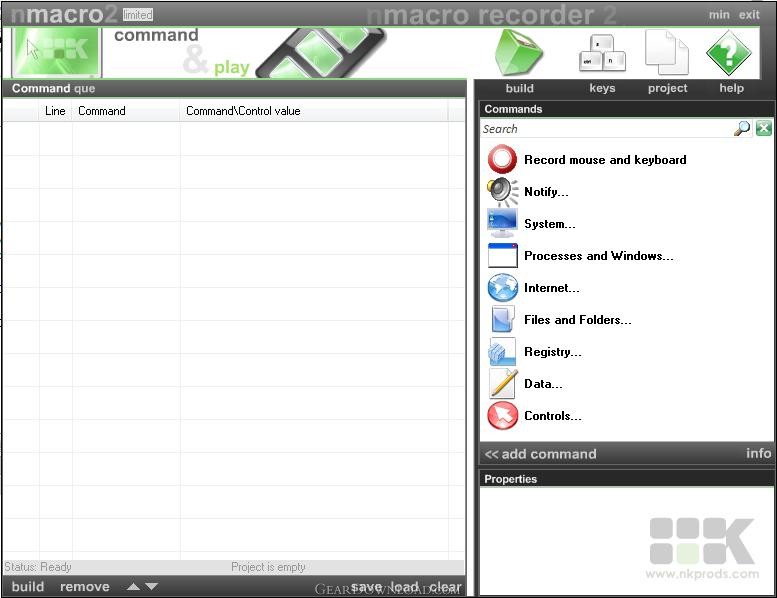
Task: Expand the System... command category
Action: (x=550, y=224)
